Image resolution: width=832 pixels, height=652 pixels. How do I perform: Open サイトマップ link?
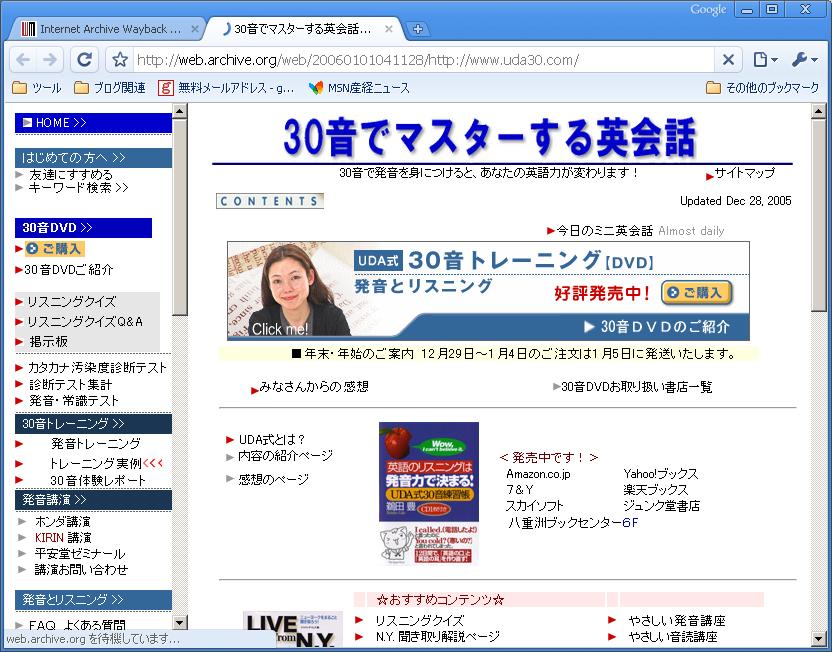pyautogui.click(x=744, y=173)
